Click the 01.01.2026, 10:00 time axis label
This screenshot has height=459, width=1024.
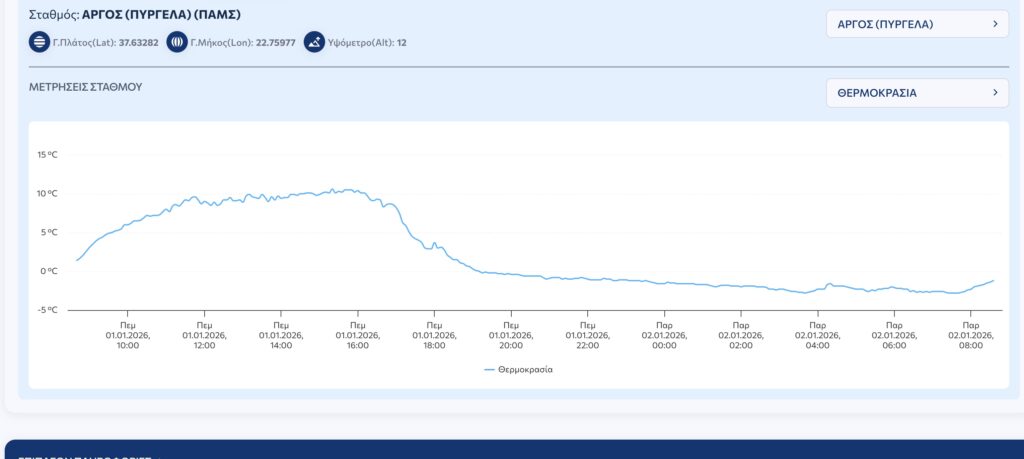[x=128, y=335]
